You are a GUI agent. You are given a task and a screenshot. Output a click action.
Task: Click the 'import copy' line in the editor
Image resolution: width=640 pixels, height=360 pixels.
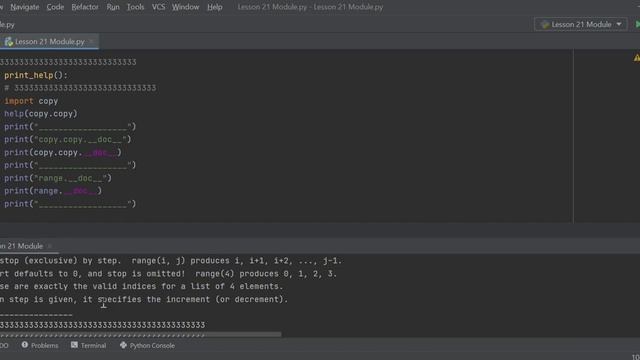(x=31, y=101)
